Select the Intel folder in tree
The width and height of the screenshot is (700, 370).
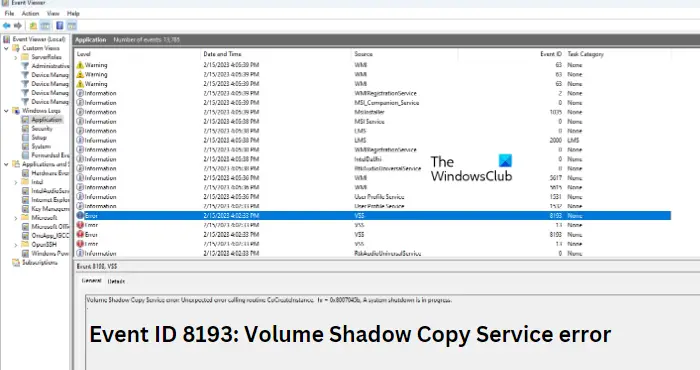pyautogui.click(x=37, y=182)
